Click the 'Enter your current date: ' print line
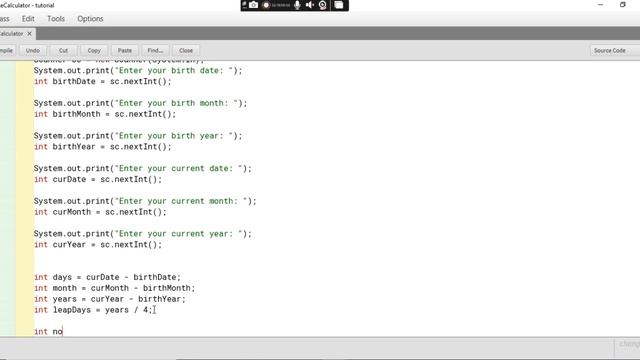This screenshot has height=360, width=640. click(143, 168)
